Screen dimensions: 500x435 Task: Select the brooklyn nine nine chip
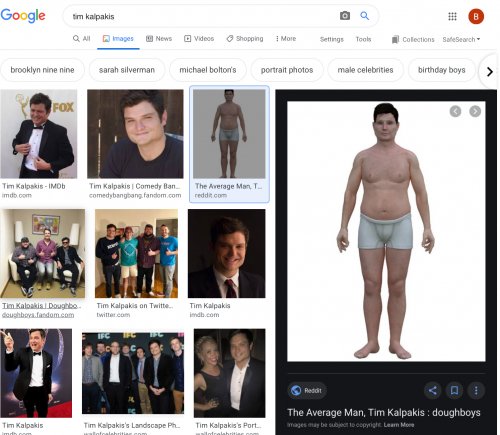click(x=42, y=70)
